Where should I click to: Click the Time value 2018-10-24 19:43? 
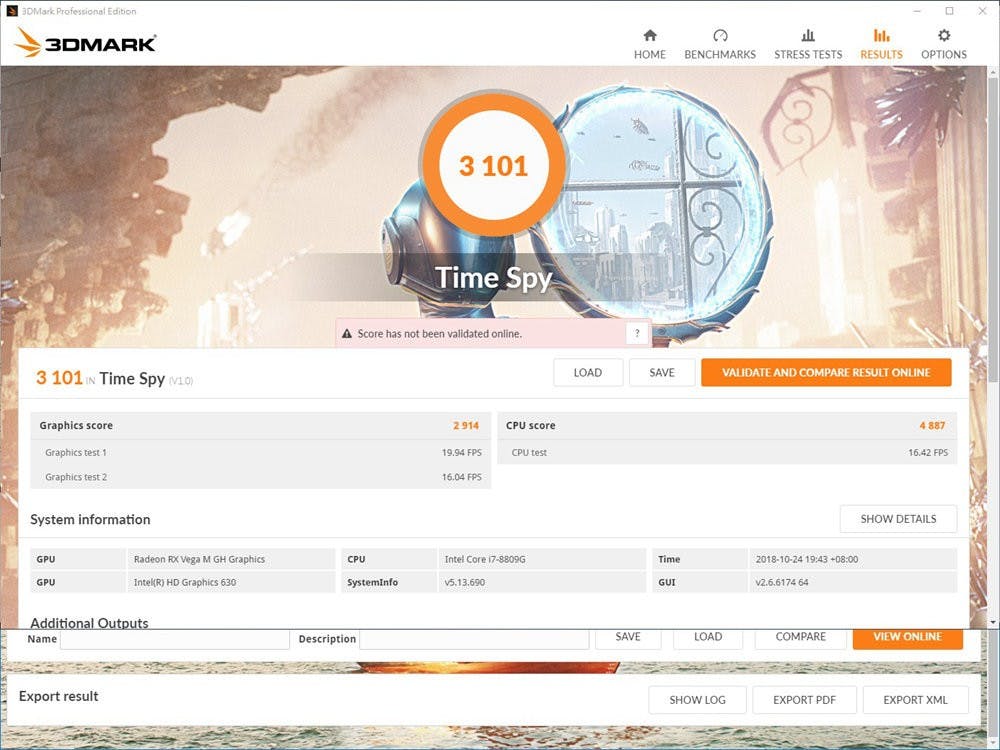click(x=807, y=559)
